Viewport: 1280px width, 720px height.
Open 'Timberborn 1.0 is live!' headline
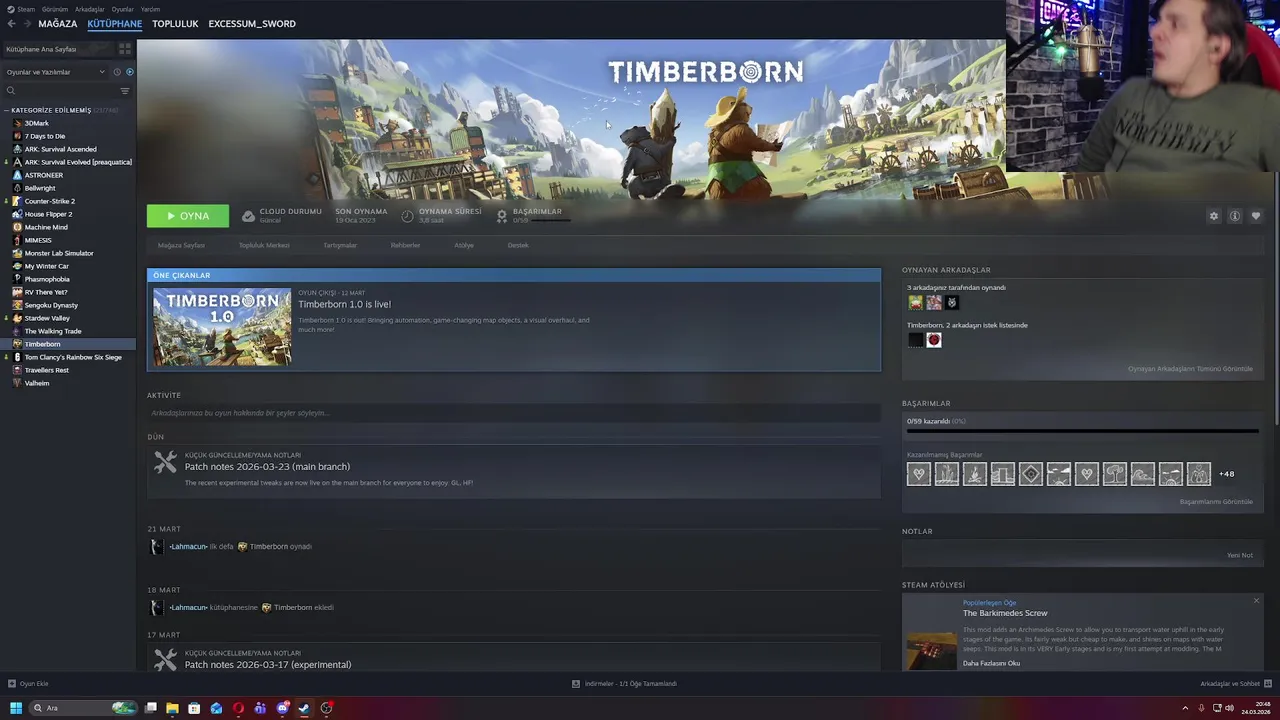click(344, 304)
